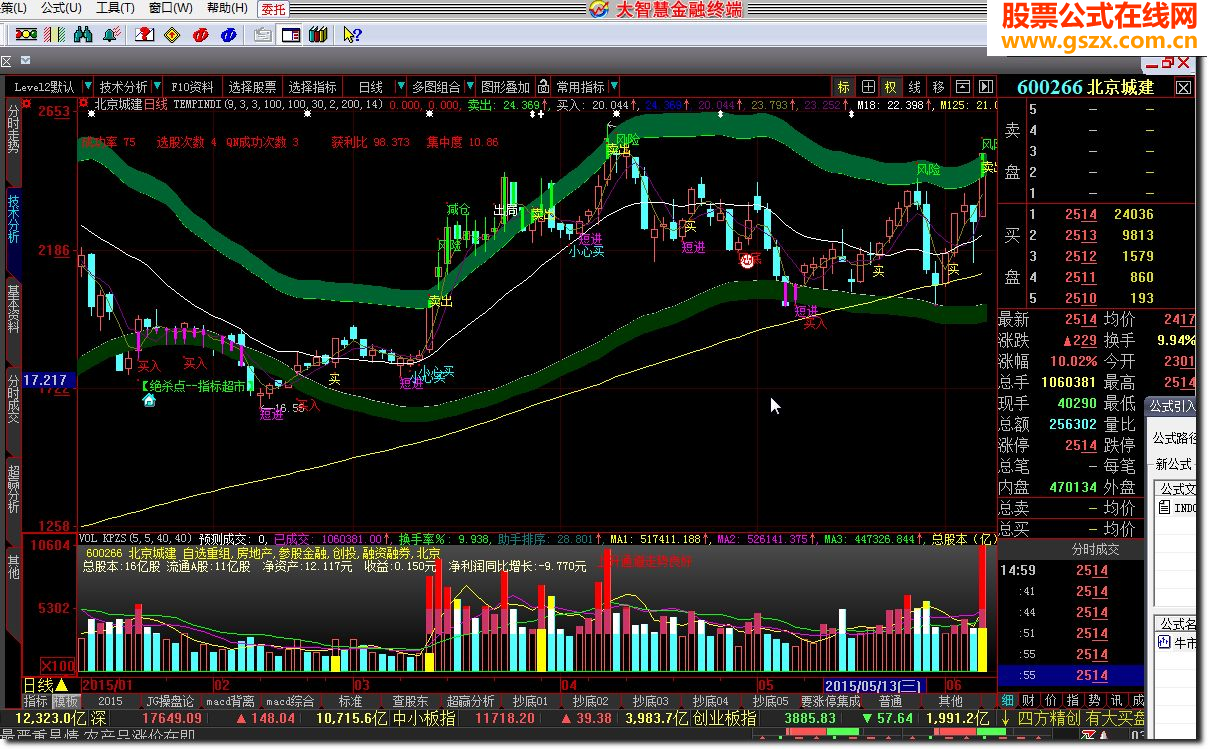The image size is (1209, 749).
Task: Click the F10资料 button
Action: 192,87
